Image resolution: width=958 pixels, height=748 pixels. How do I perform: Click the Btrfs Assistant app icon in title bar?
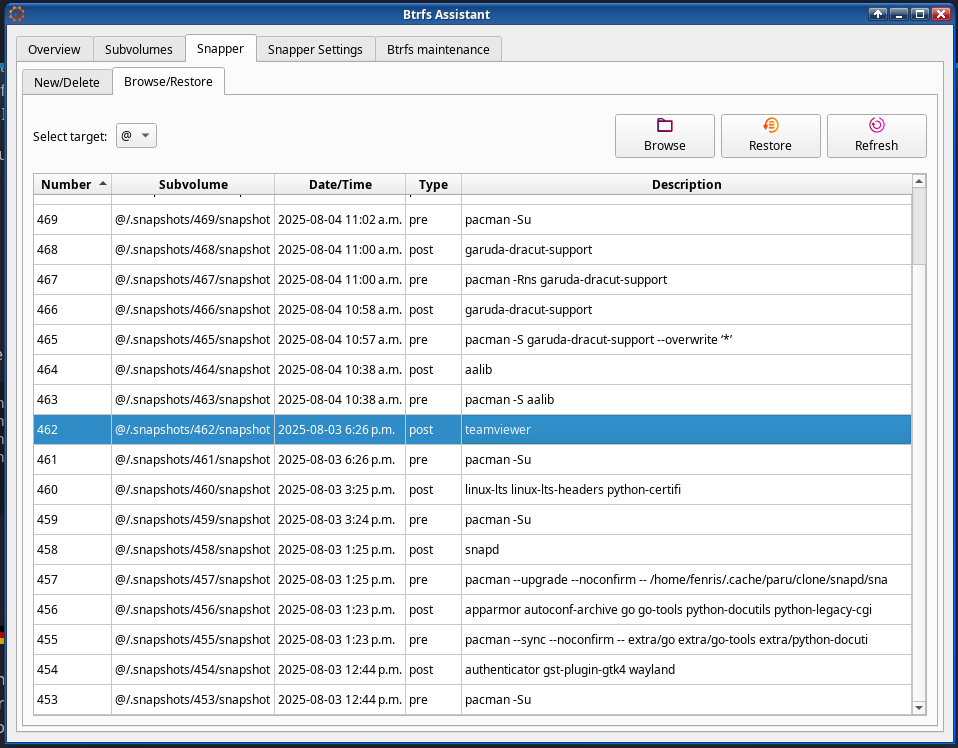point(17,14)
